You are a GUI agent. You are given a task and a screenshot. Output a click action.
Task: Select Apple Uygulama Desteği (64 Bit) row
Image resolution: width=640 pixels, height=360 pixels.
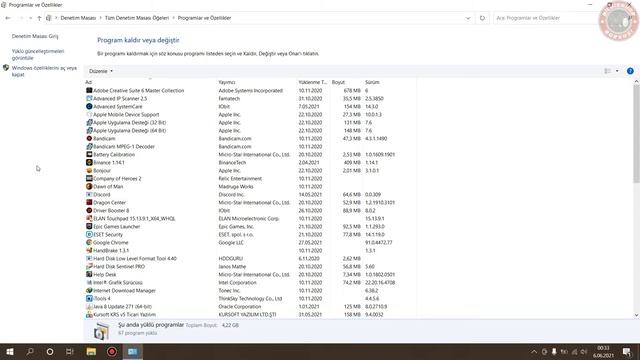click(250, 130)
